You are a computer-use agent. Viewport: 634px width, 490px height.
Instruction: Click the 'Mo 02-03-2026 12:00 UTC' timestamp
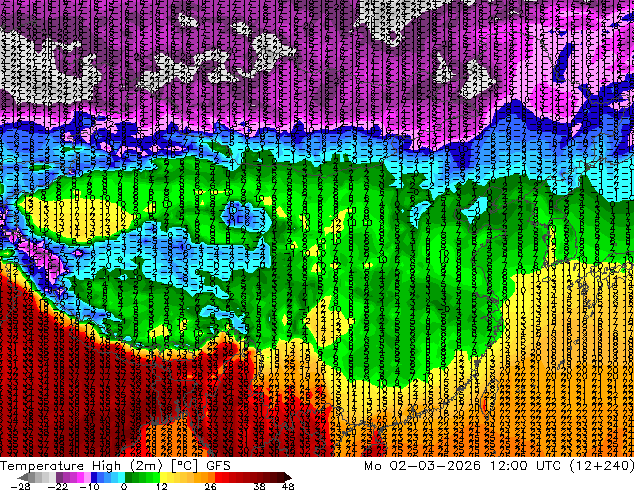point(463,466)
